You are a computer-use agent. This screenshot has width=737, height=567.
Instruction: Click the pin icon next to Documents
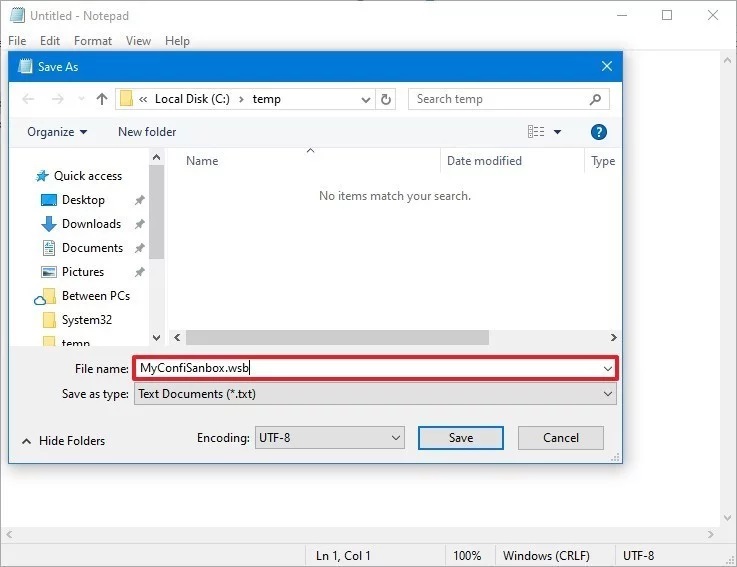pos(140,248)
